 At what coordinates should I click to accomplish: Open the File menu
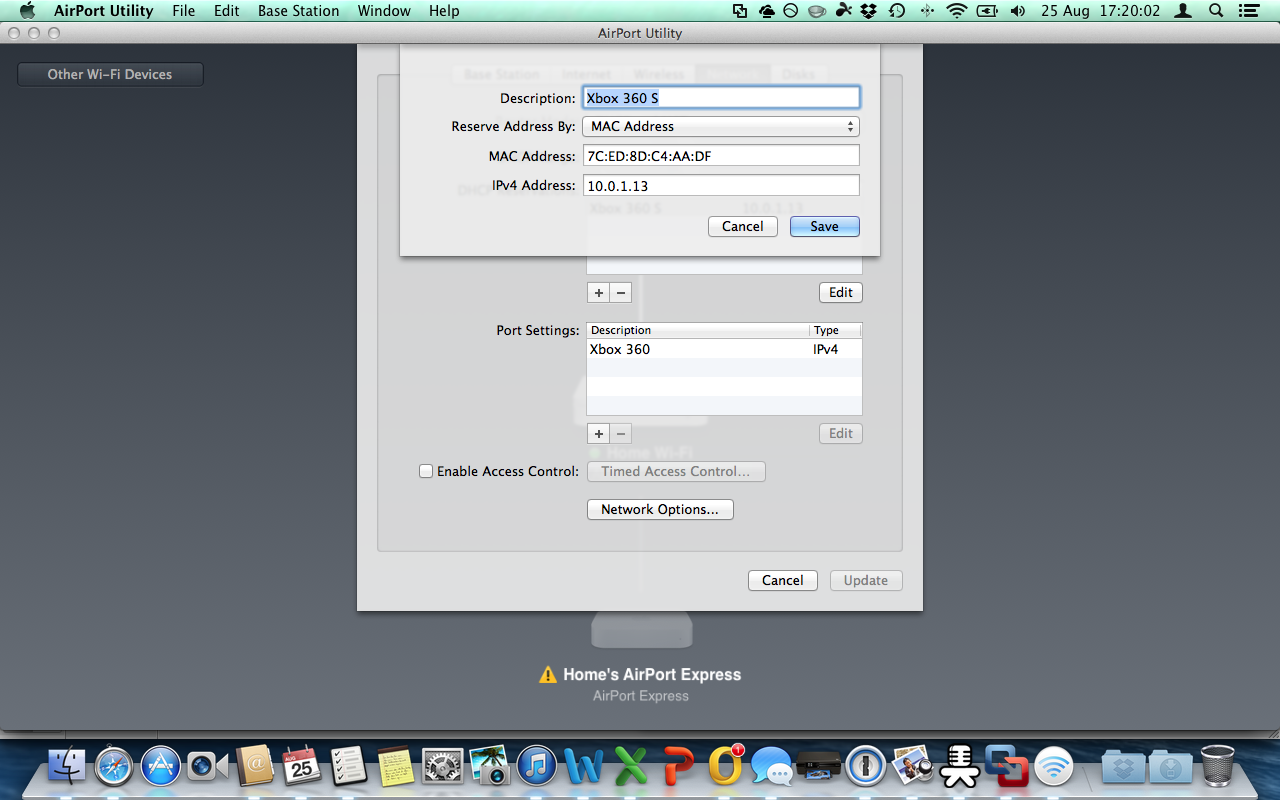click(184, 11)
